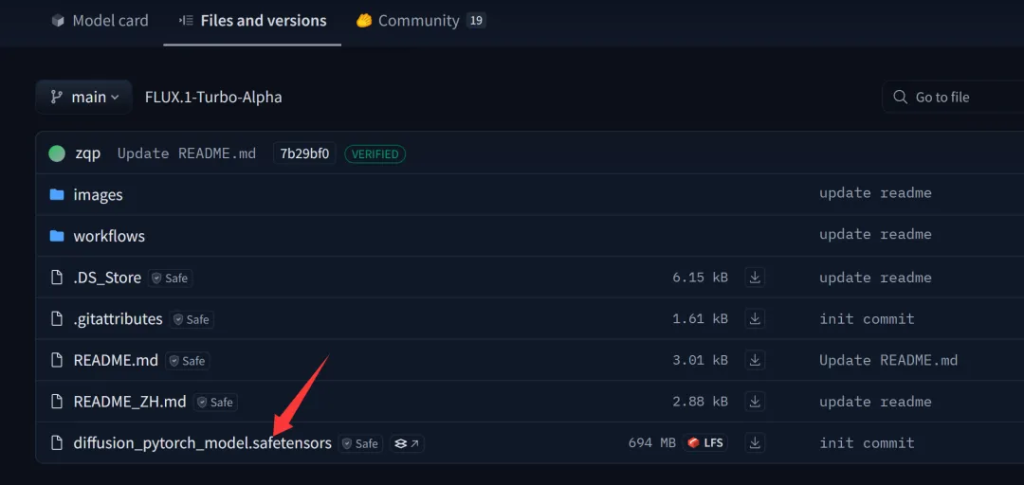Open zqp user profile link
1024x485 pixels.
pos(87,154)
